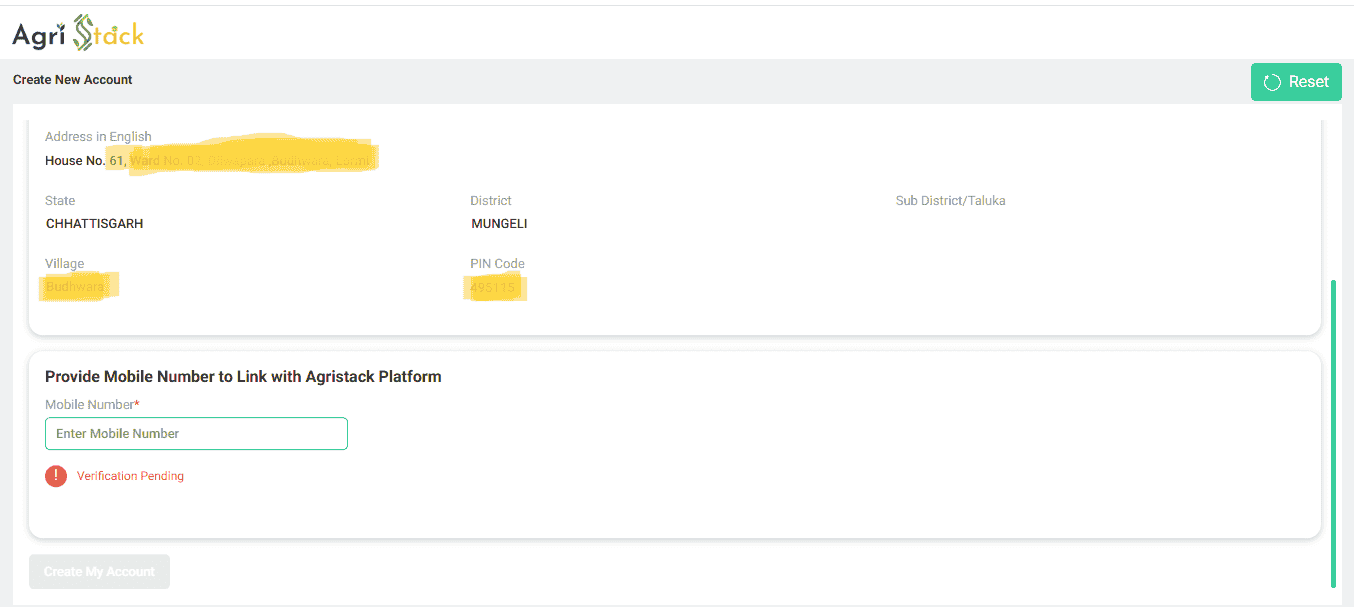This screenshot has height=607, width=1354.
Task: Focus the Enter Mobile Number field
Action: point(196,434)
